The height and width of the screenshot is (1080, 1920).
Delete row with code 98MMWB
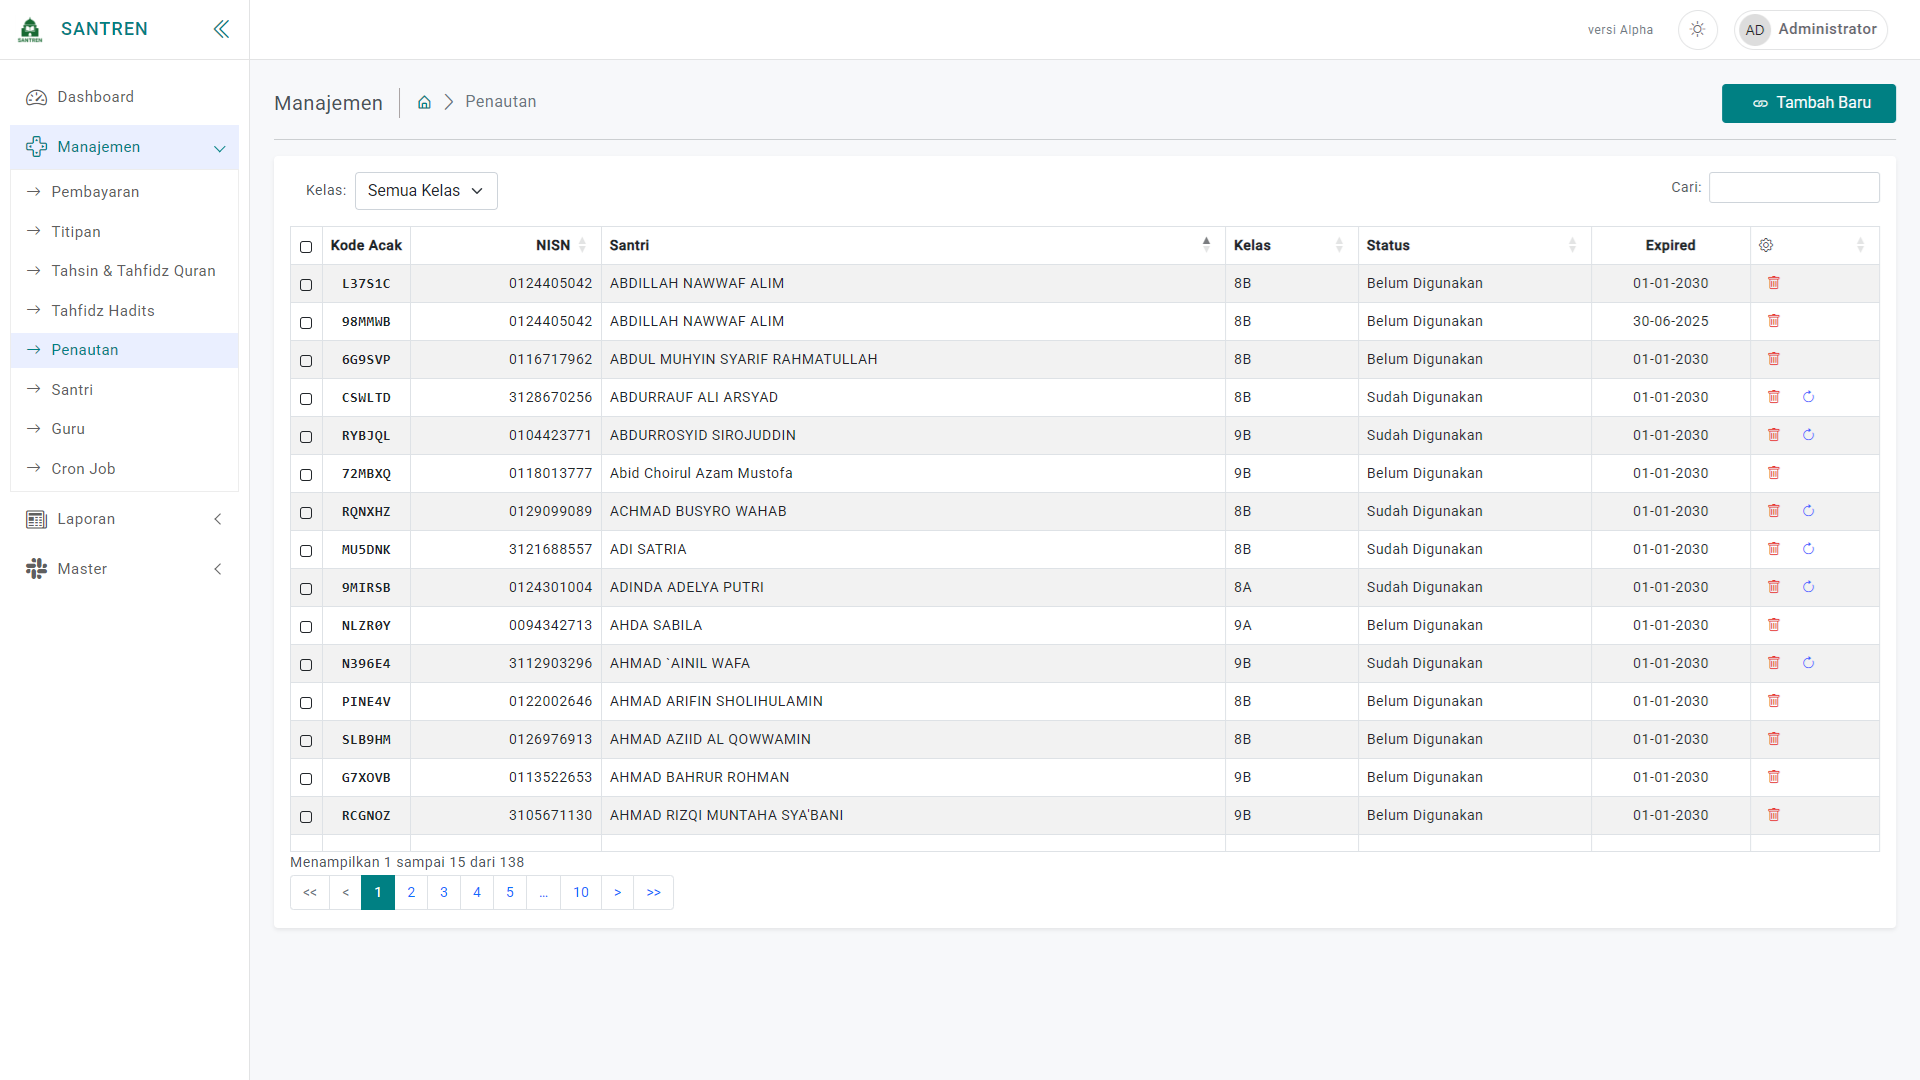(1773, 321)
